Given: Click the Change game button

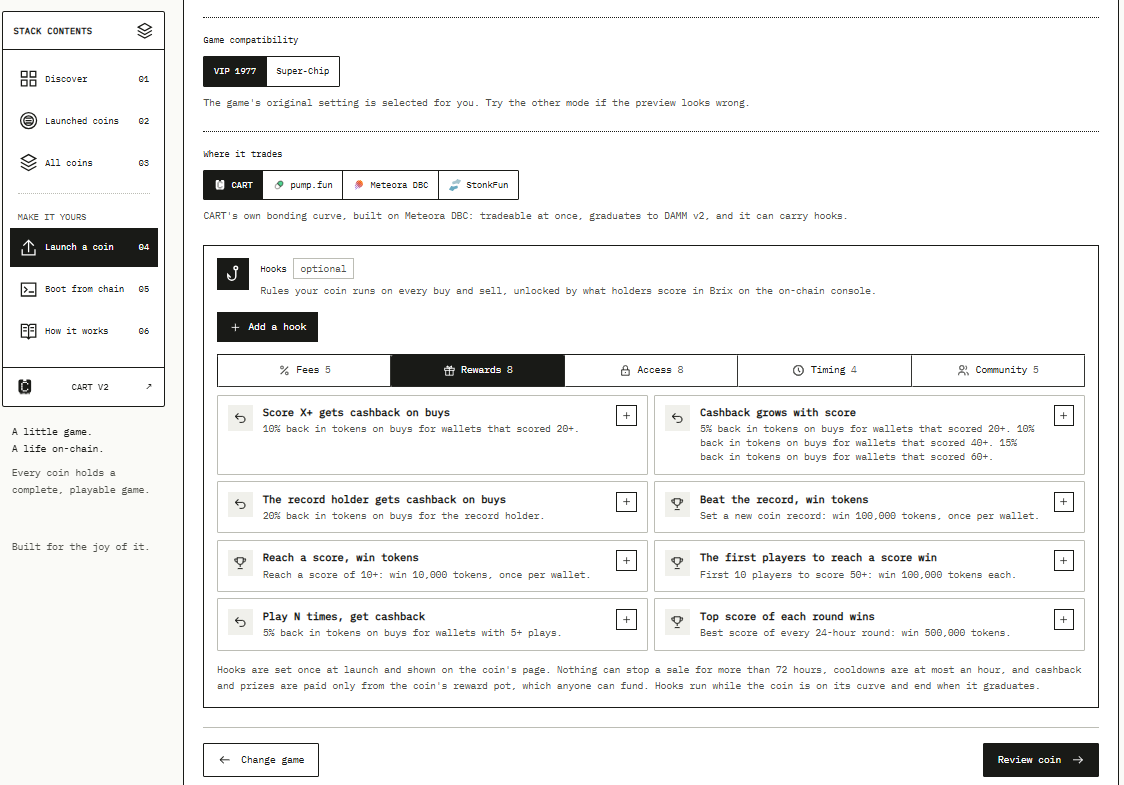Looking at the screenshot, I should point(261,760).
